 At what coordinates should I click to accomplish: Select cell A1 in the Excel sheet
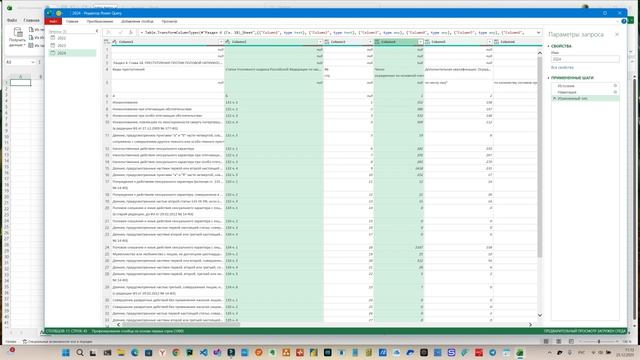point(20,82)
